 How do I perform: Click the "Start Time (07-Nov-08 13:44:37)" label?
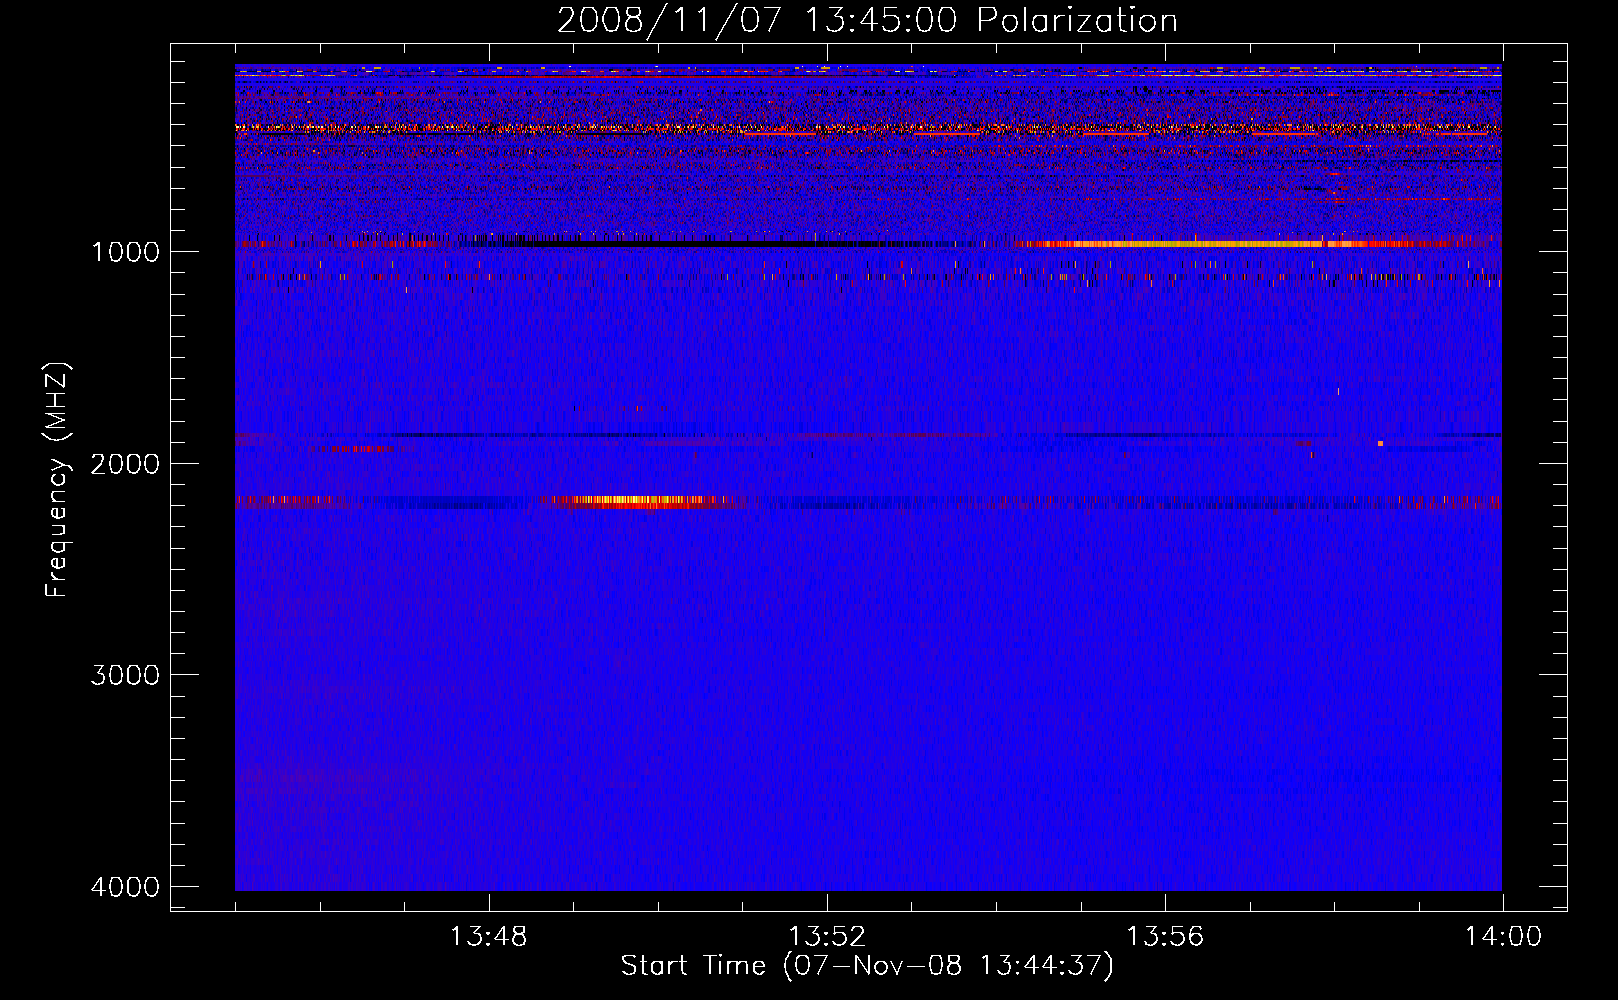pos(867,966)
